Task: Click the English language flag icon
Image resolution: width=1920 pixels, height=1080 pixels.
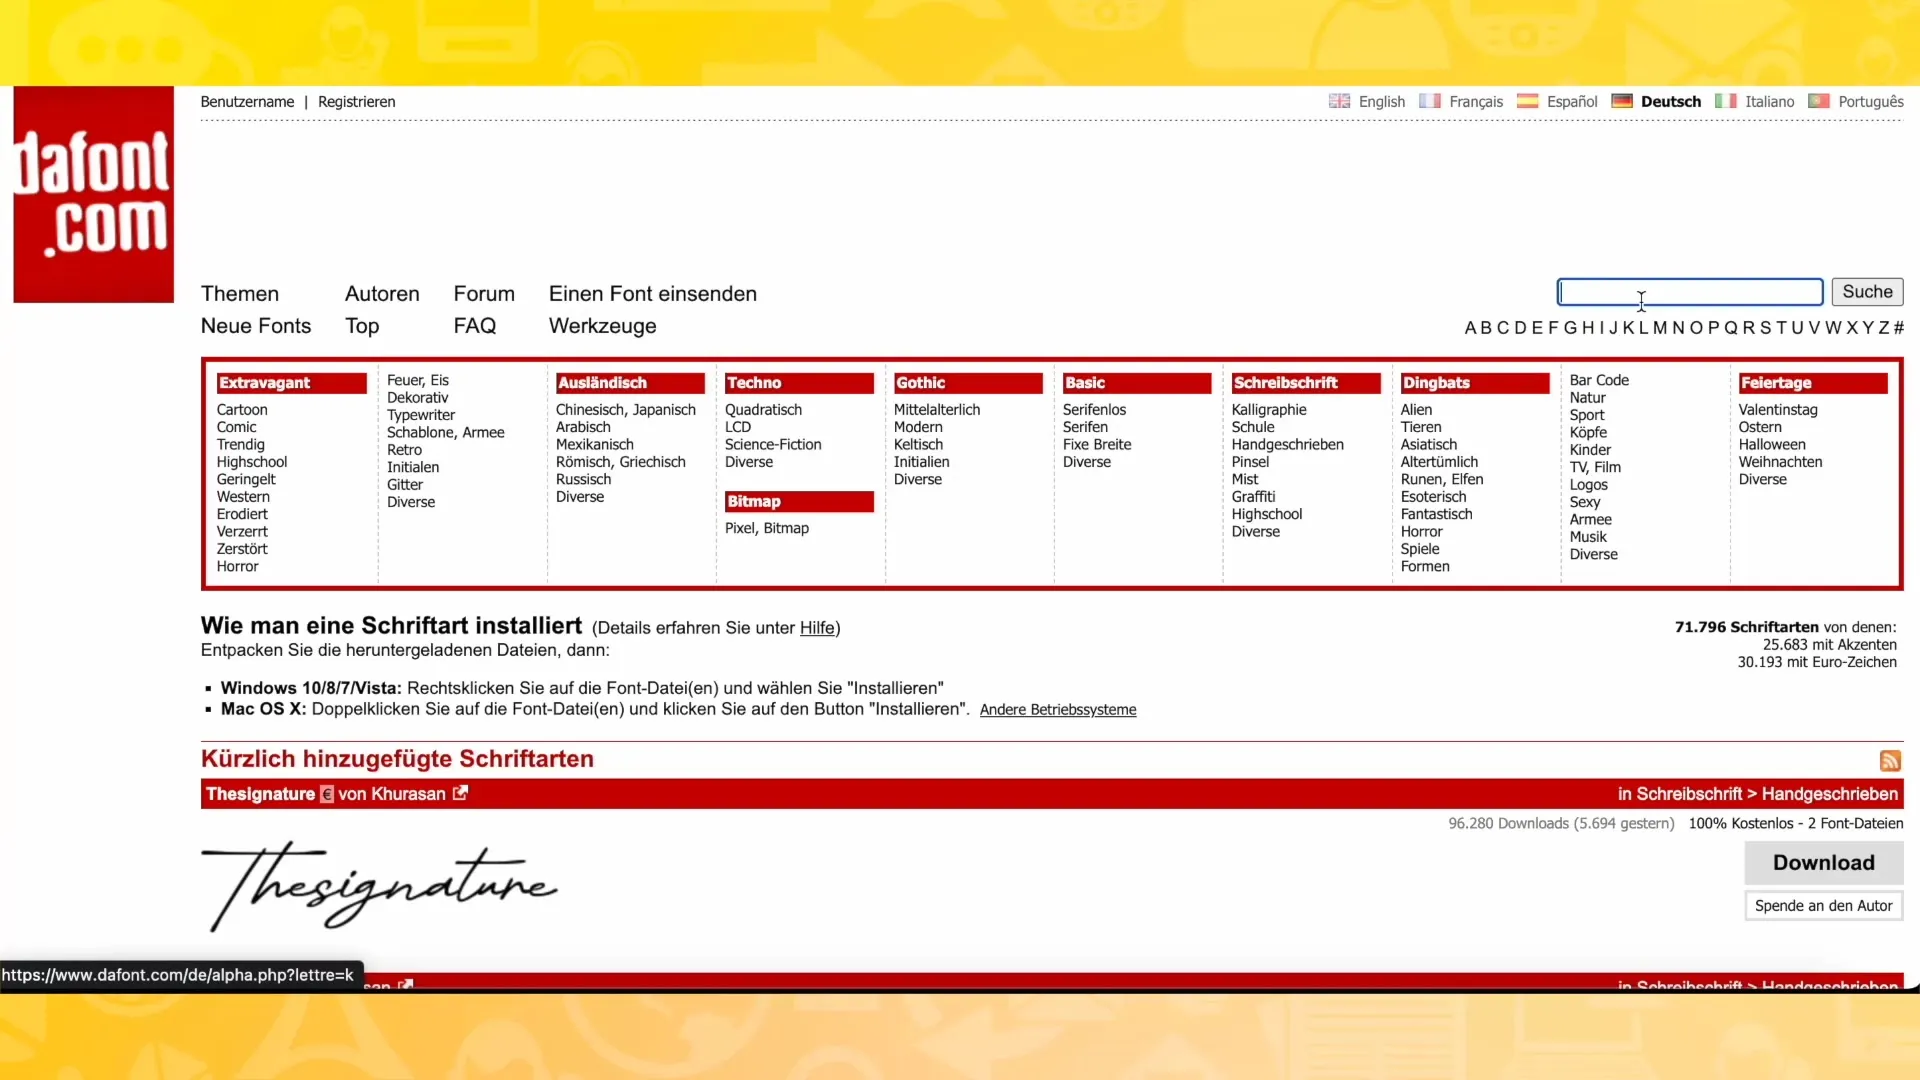Action: point(1340,100)
